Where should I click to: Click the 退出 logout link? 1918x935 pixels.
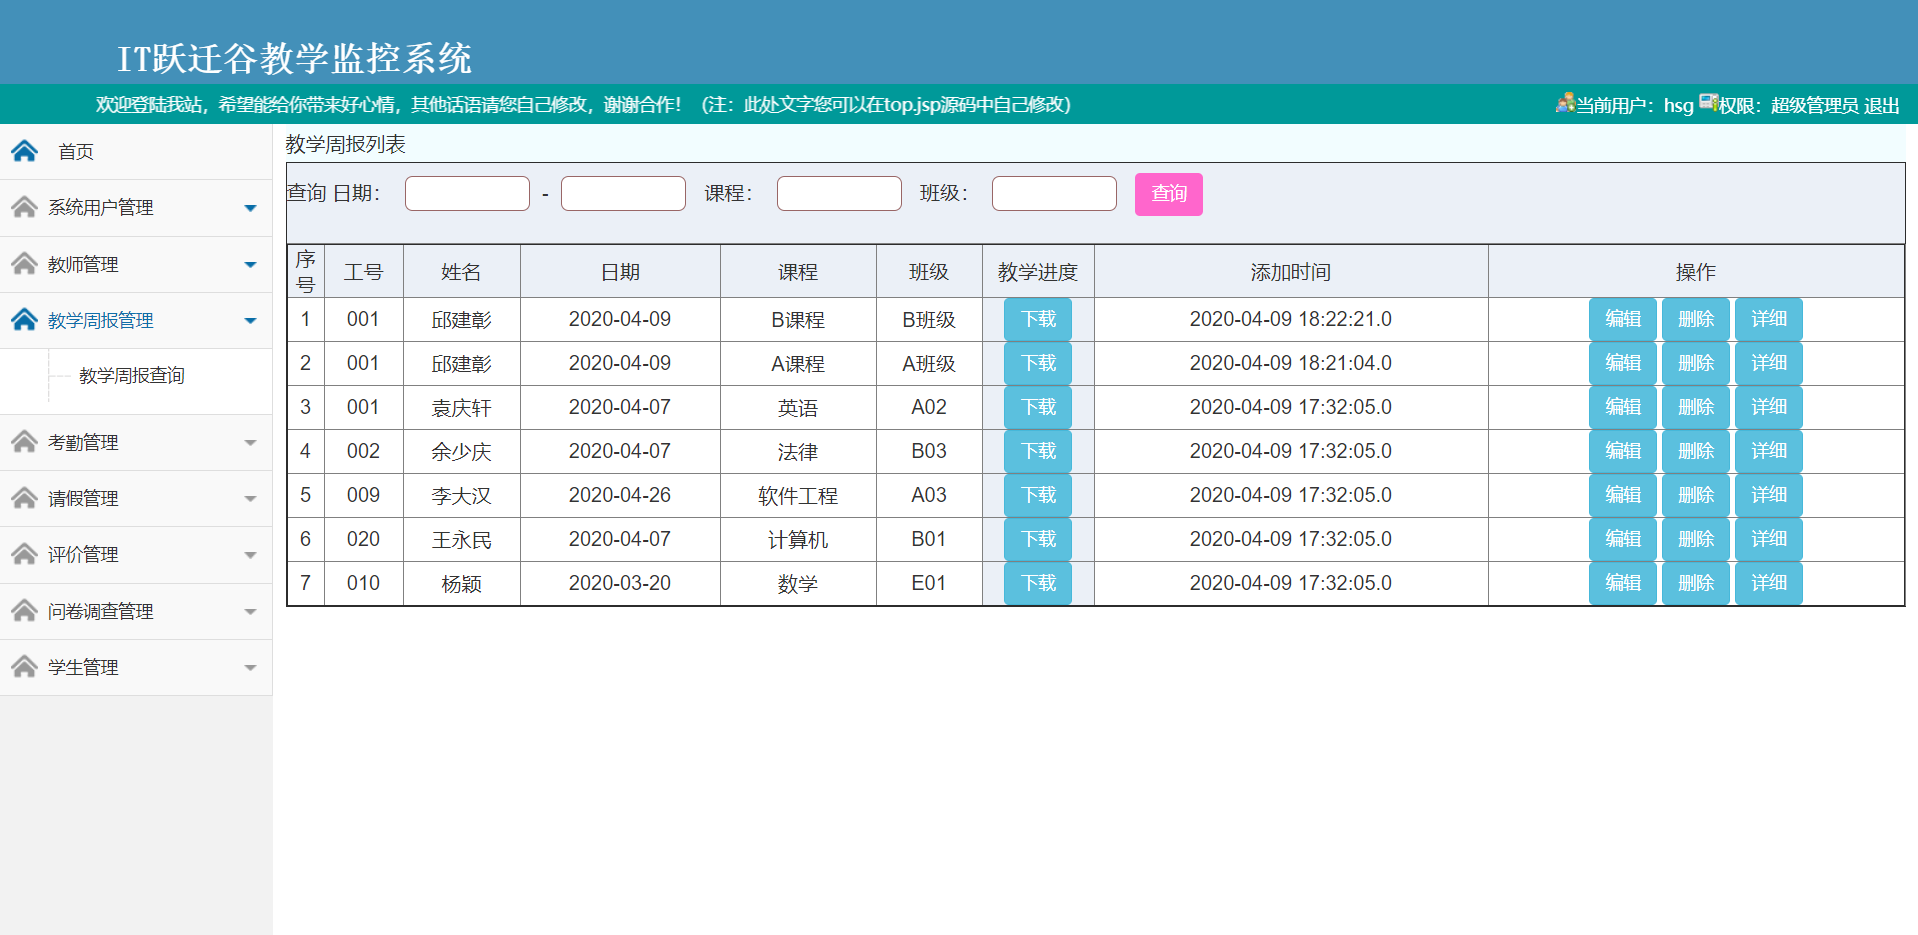(1881, 106)
